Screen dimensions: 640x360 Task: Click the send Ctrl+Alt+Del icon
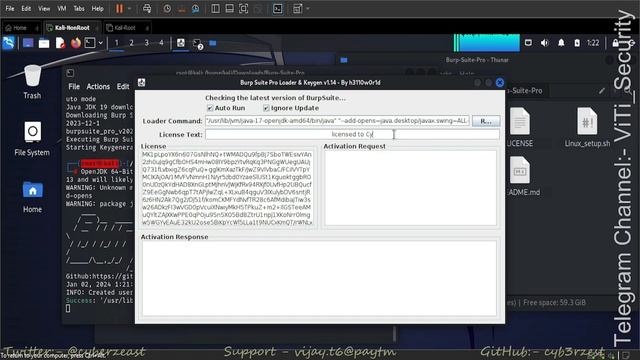(x=147, y=9)
